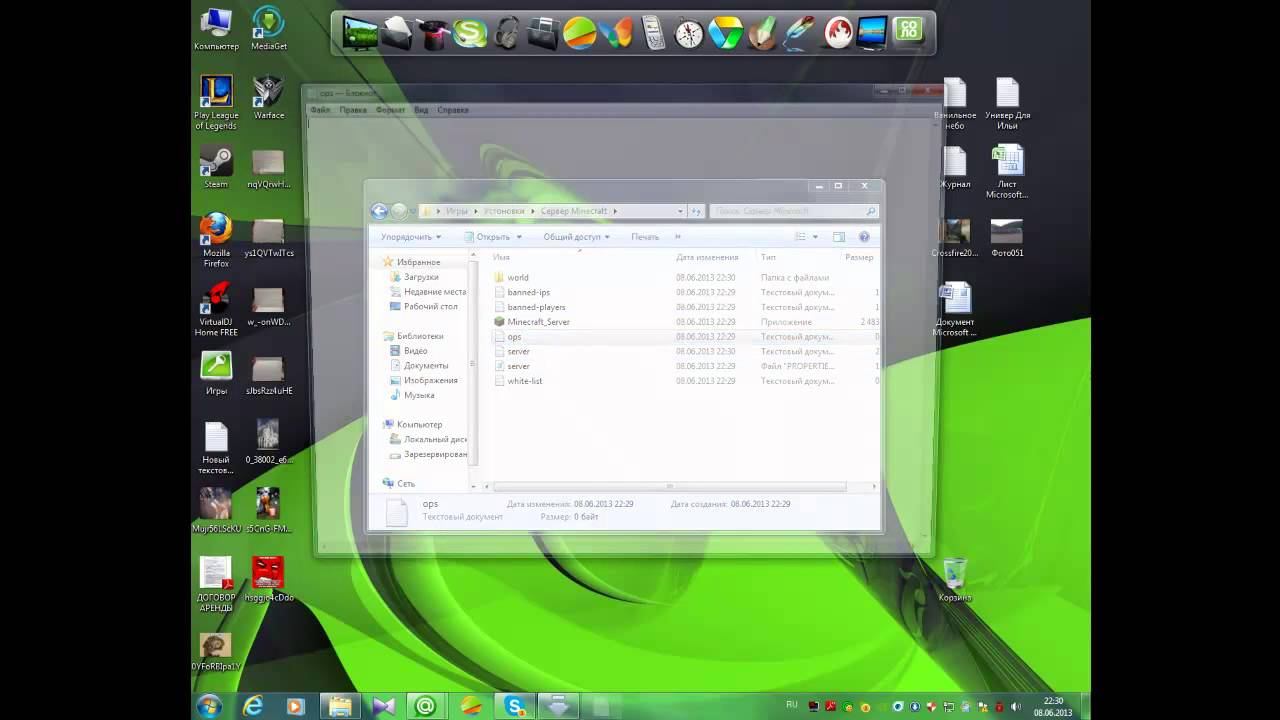
Task: Open the compass icon in the dock
Action: pyautogui.click(x=690, y=33)
